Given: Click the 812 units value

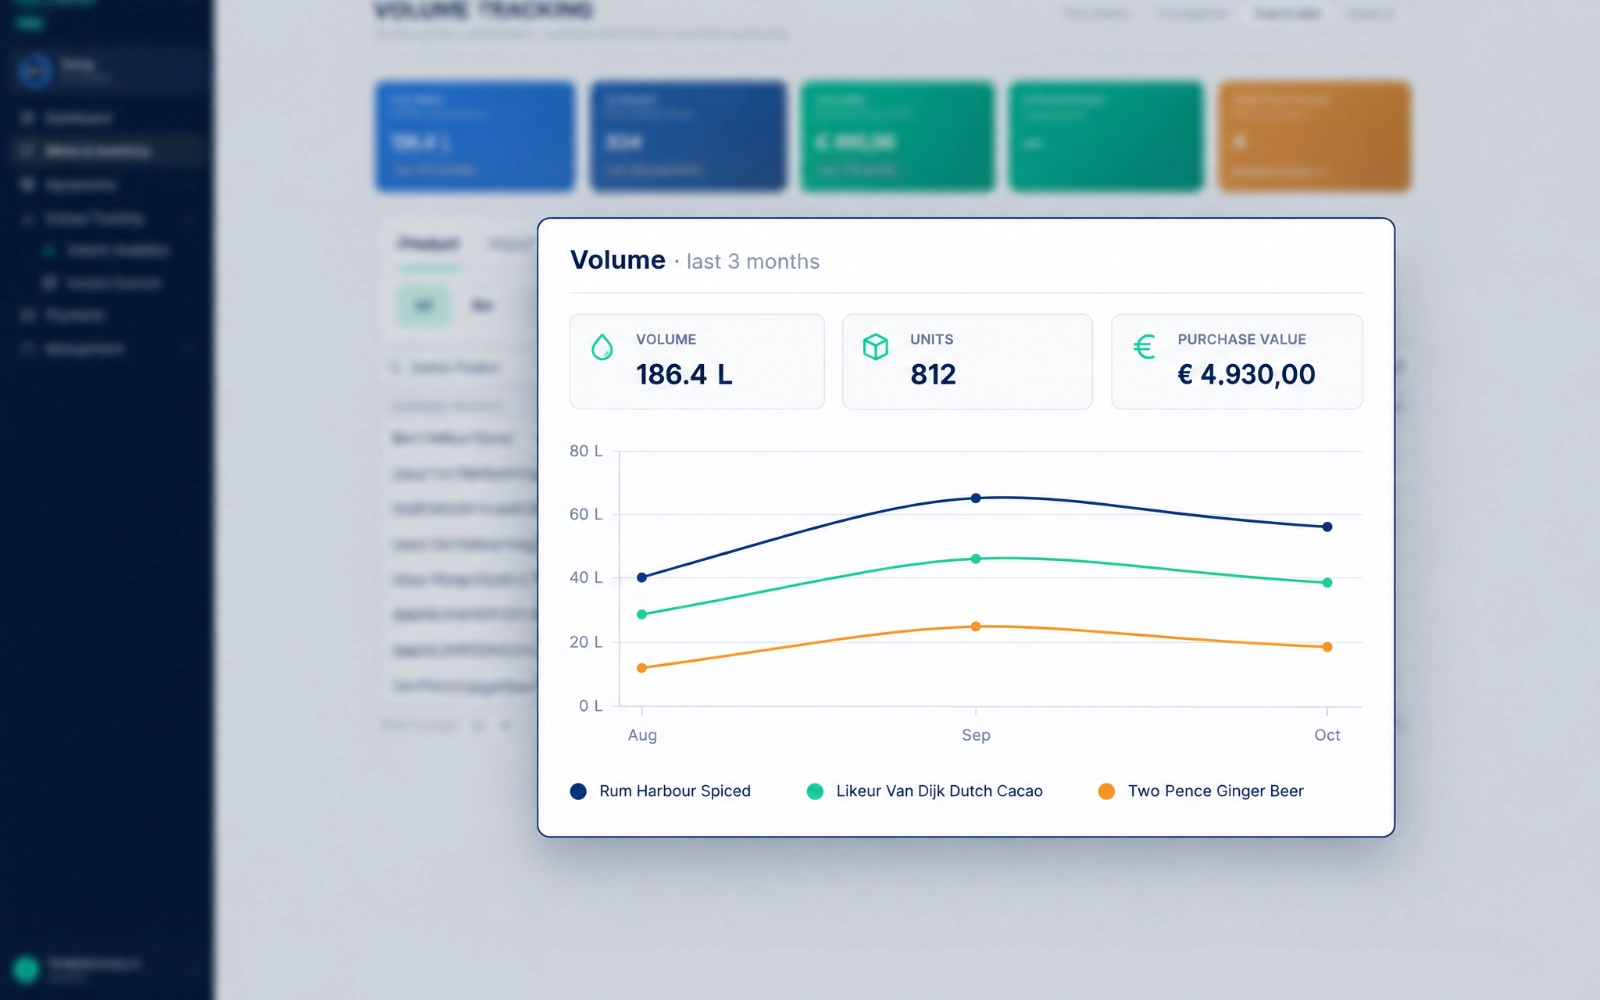Looking at the screenshot, I should click(x=933, y=375).
